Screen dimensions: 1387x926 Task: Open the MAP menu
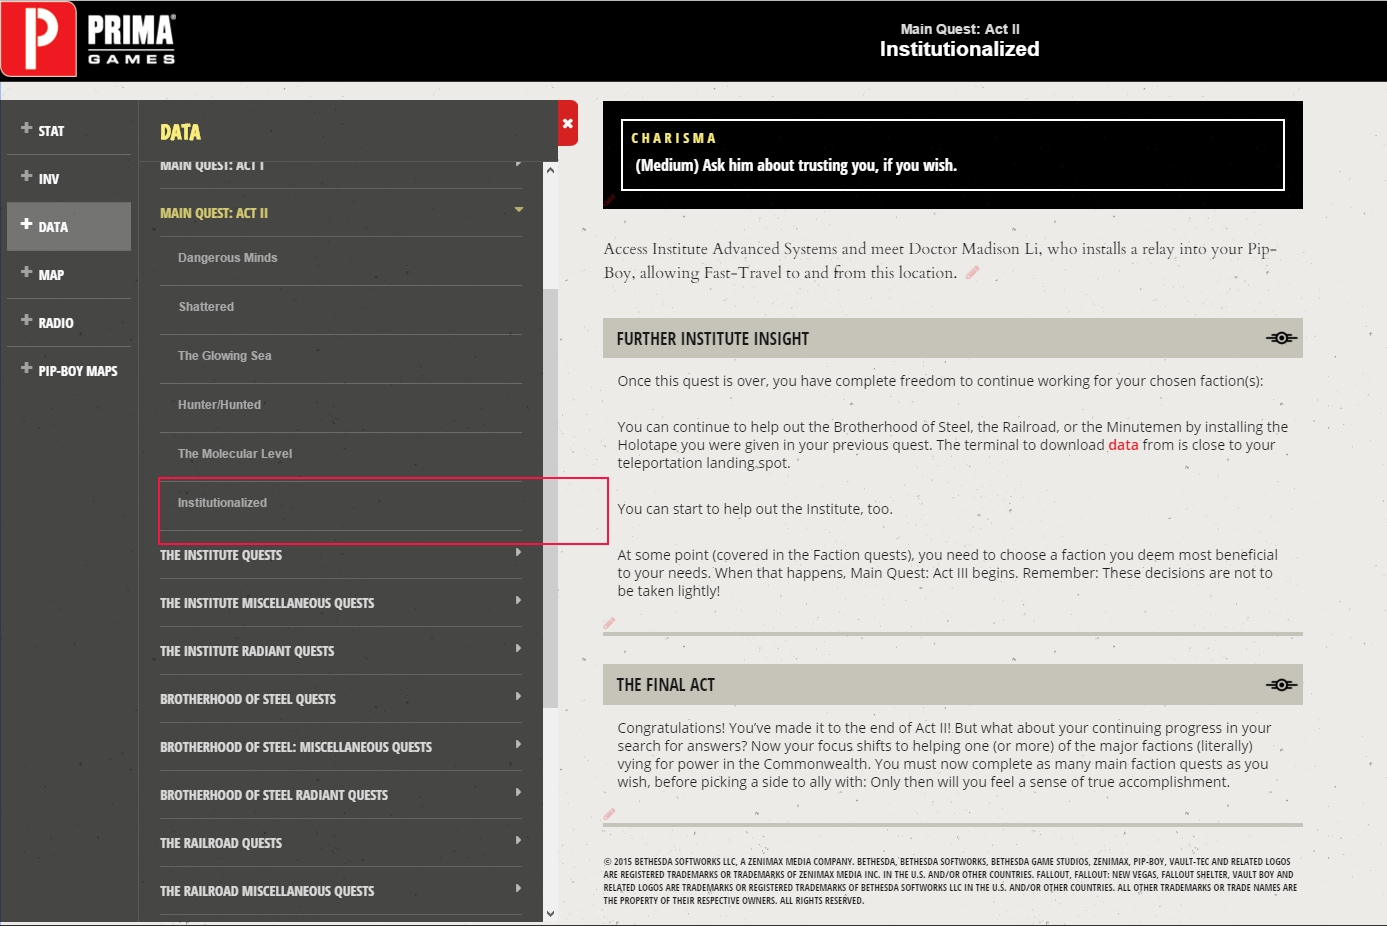tap(69, 275)
